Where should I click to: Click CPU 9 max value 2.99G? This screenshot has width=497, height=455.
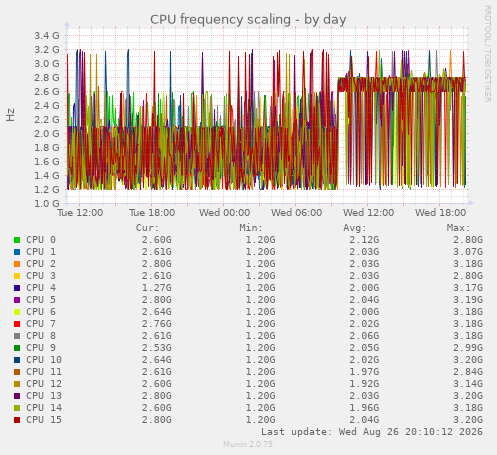[468, 348]
